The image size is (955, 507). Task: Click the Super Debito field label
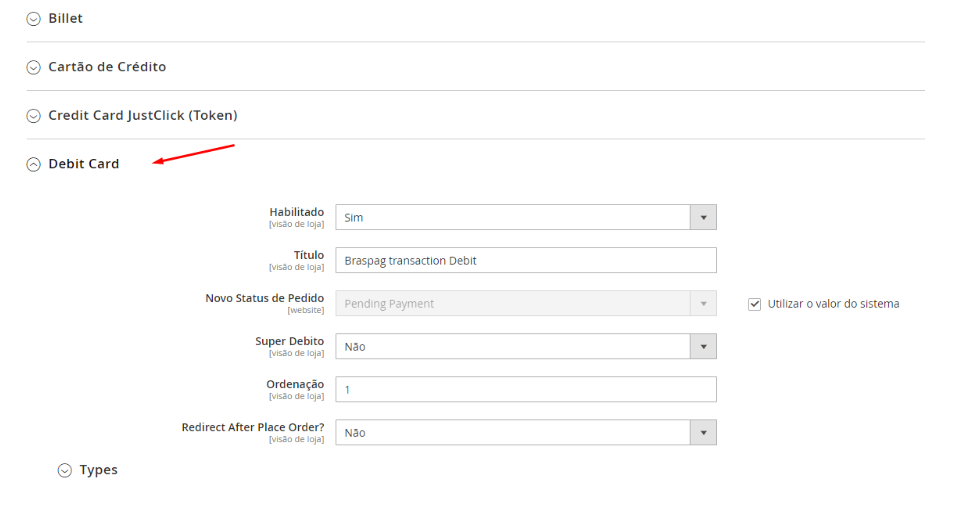coord(289,341)
